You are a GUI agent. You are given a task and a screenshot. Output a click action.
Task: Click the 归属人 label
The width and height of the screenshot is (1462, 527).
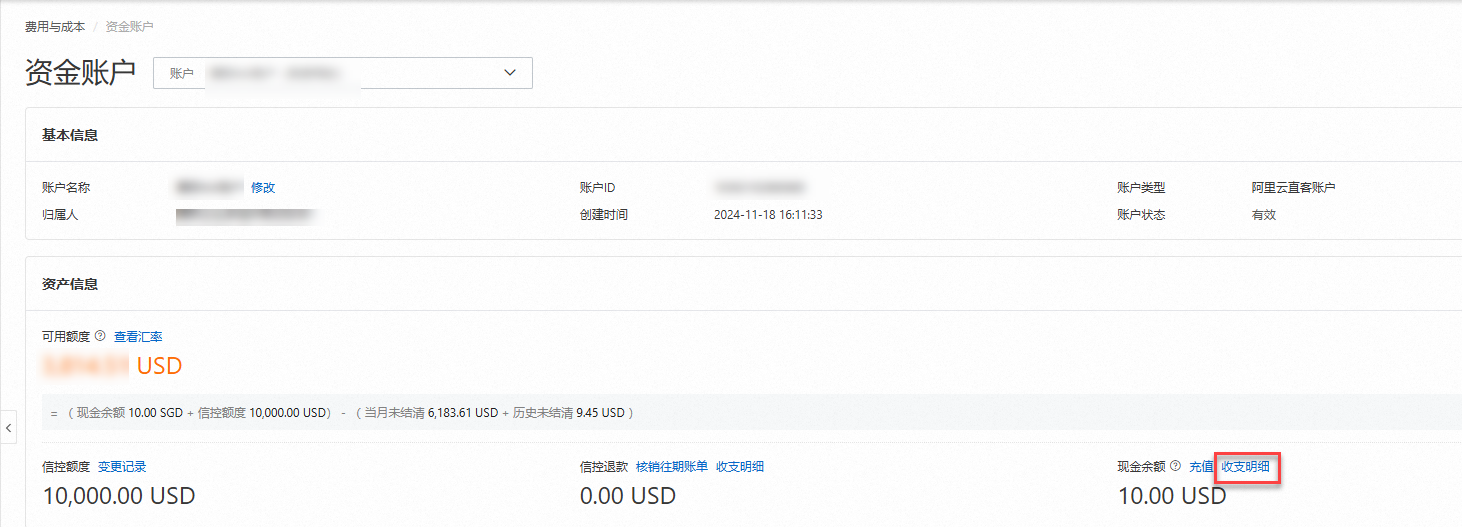coord(60,215)
